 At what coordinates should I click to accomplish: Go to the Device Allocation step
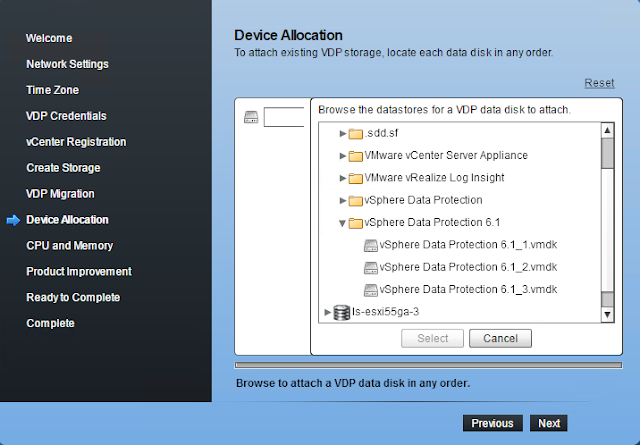point(67,220)
